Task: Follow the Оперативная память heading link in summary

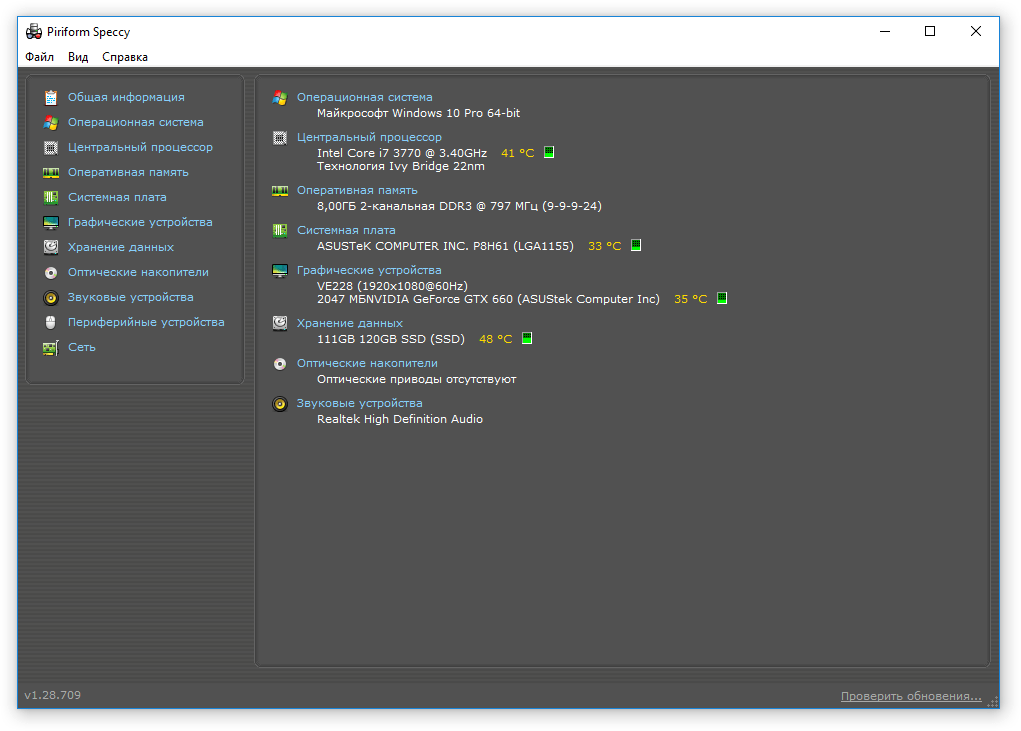Action: click(357, 190)
